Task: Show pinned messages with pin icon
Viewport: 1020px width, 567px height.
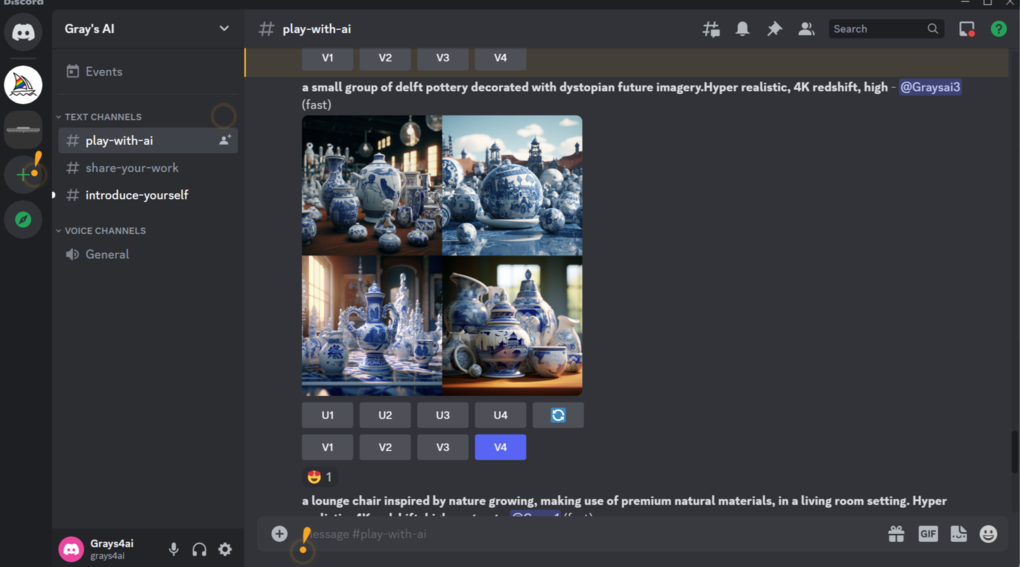Action: [774, 29]
